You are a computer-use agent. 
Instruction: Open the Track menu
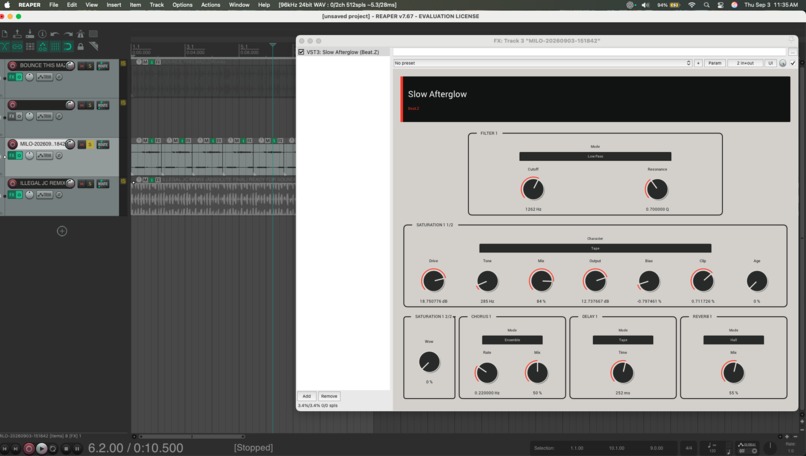coord(156,5)
